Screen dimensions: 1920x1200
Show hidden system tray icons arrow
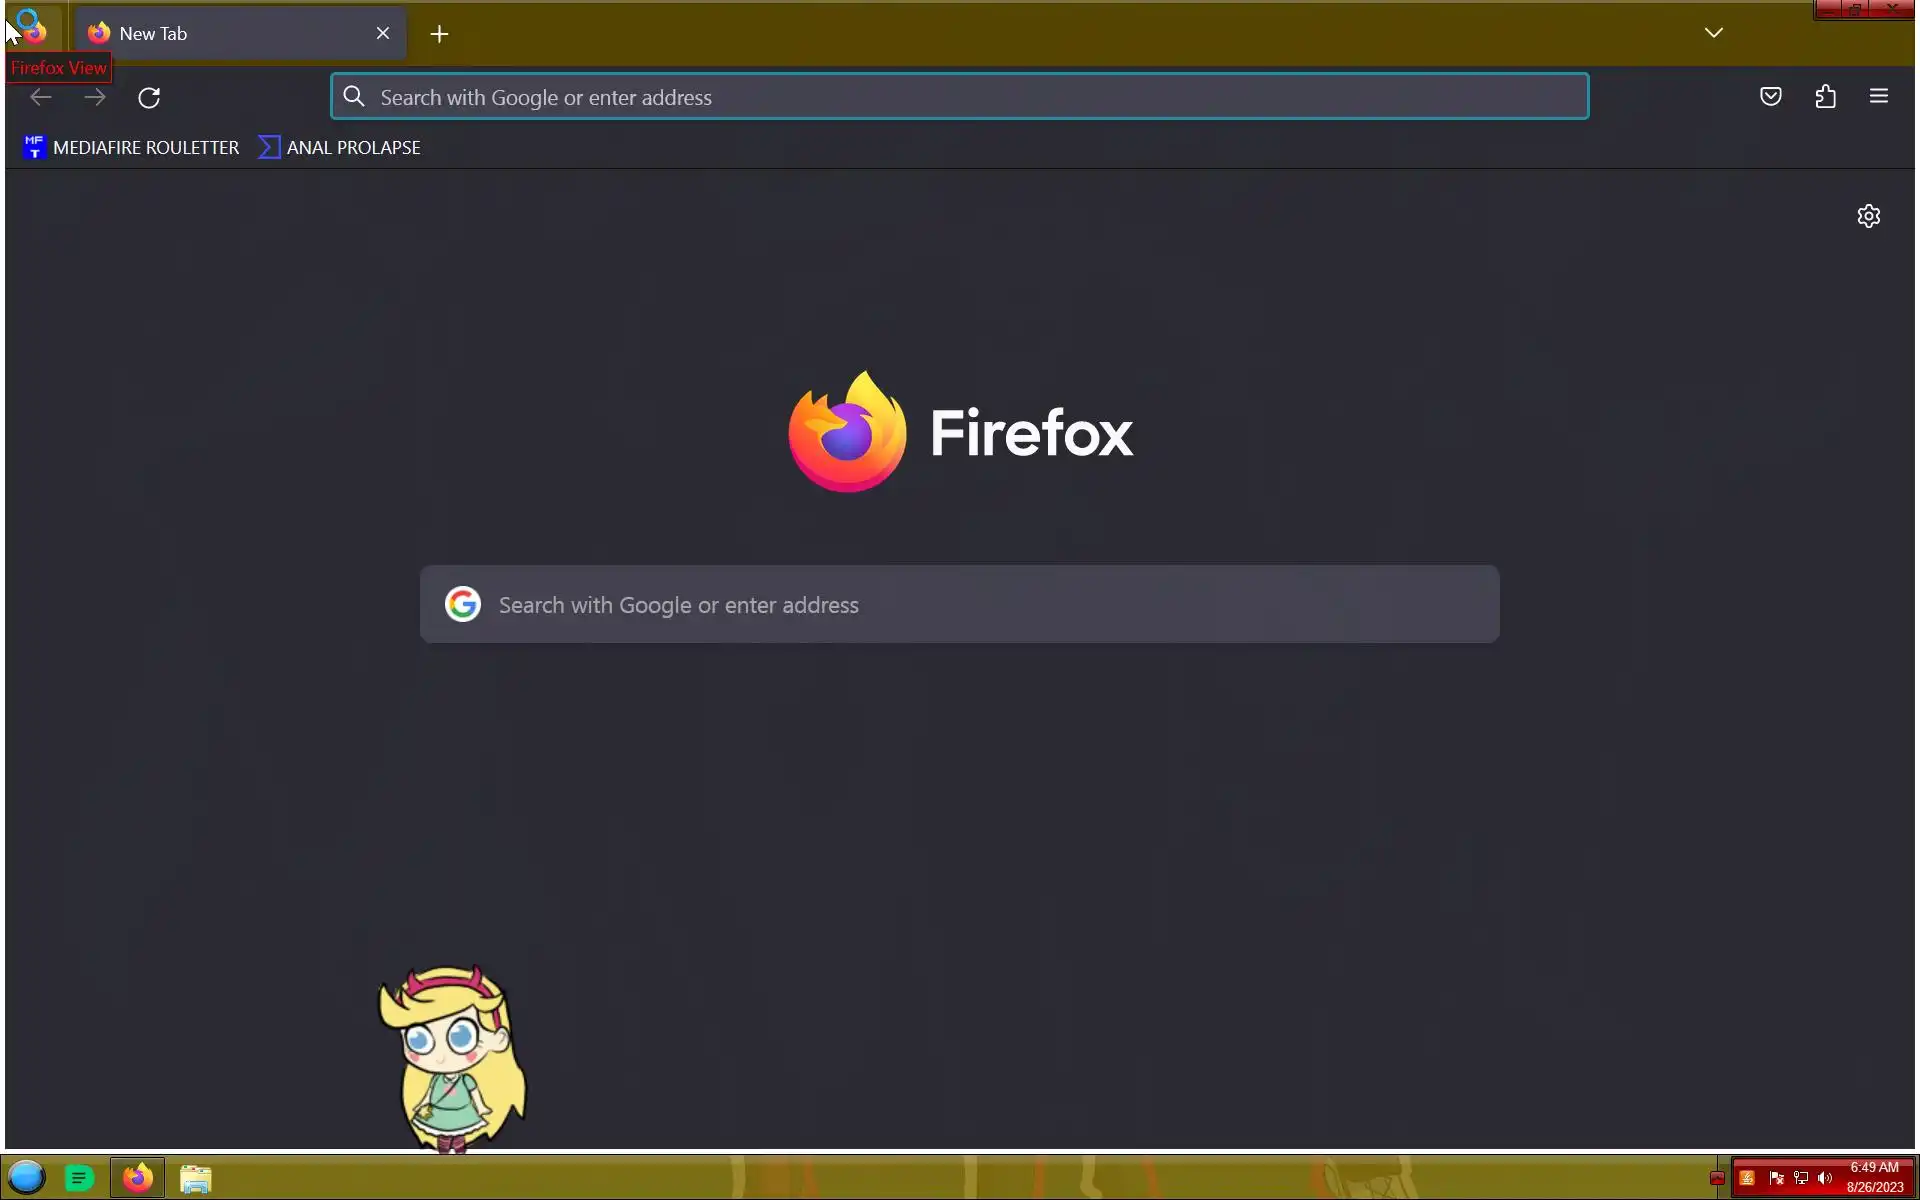point(1717,1178)
